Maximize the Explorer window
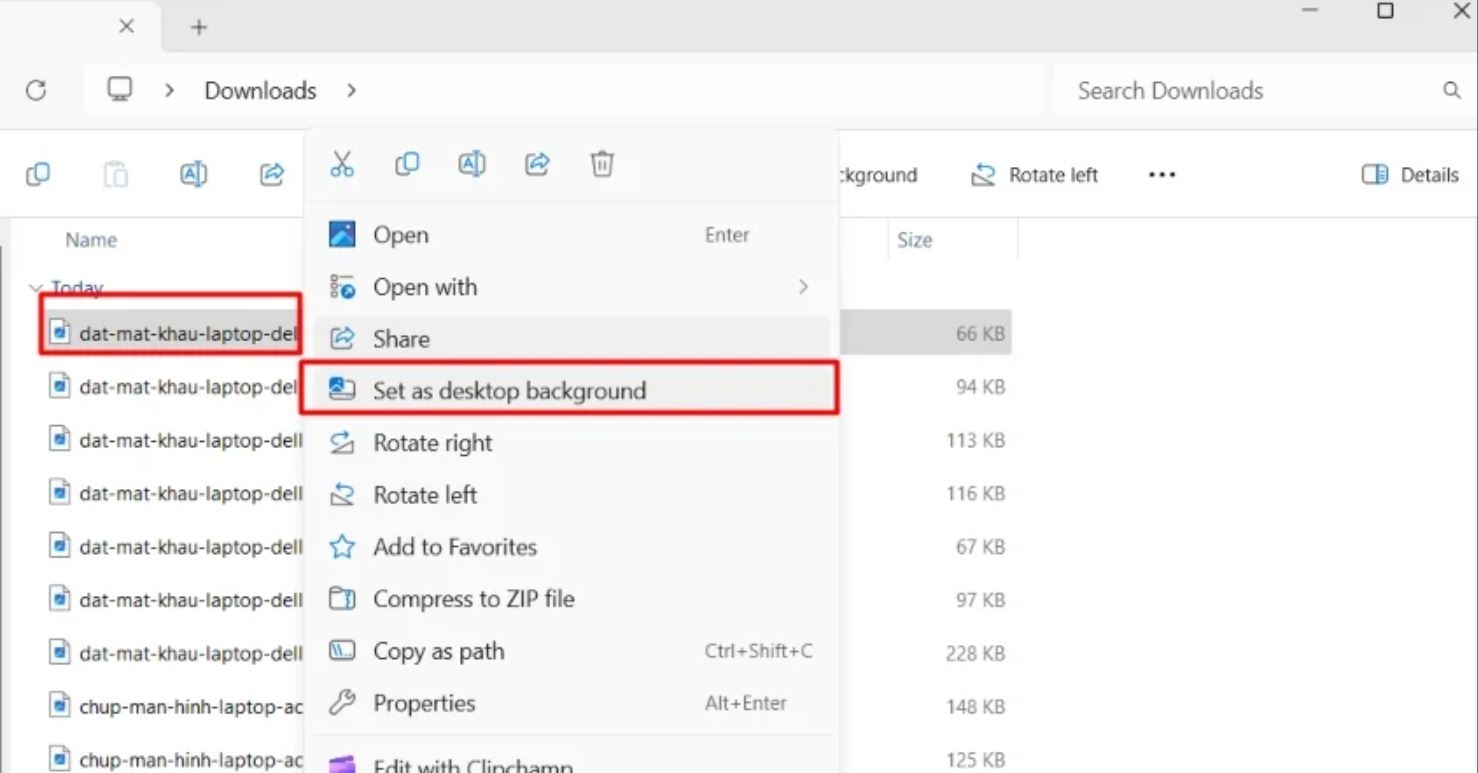Image resolution: width=1478 pixels, height=773 pixels. tap(1386, 11)
